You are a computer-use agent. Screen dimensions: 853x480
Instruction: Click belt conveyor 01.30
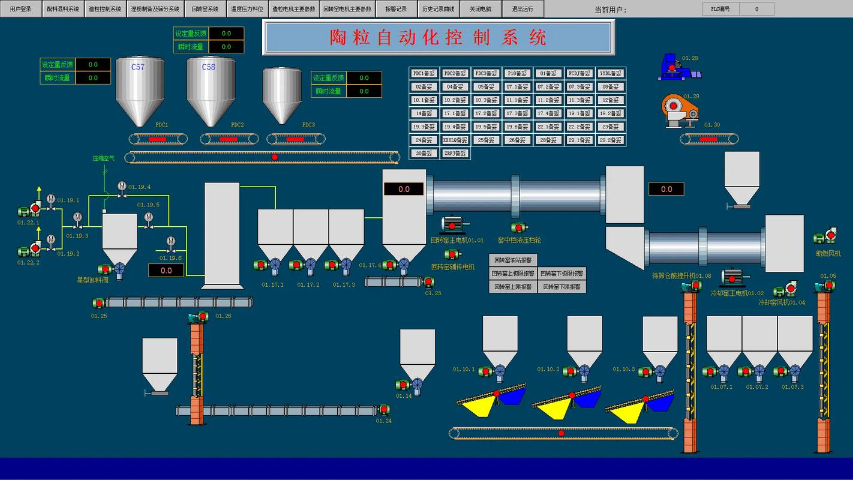click(x=709, y=139)
